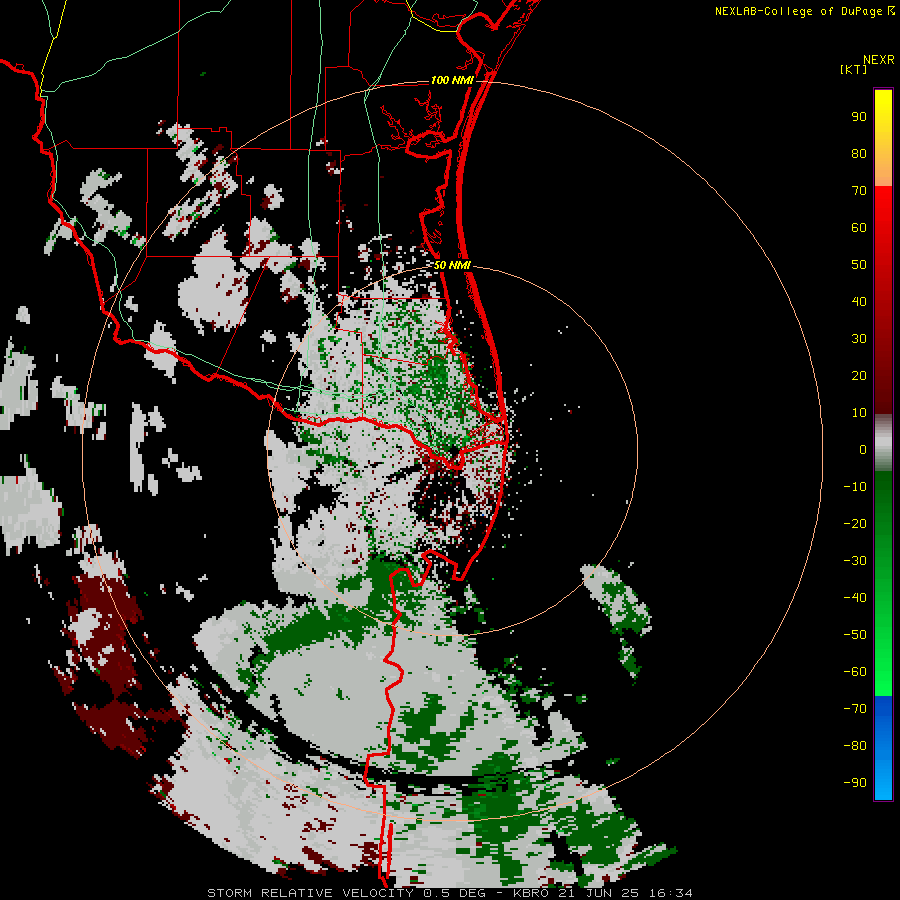
Task: Click the 50 value on velocity scale
Action: tap(859, 265)
